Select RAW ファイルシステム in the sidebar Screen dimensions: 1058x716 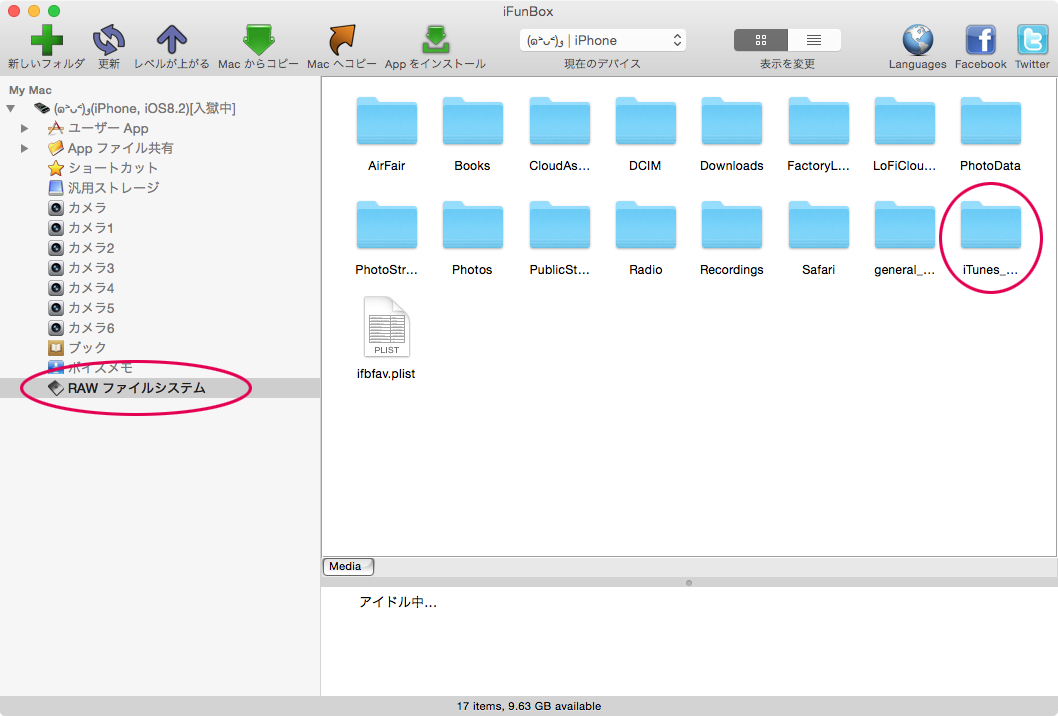[x=160, y=388]
